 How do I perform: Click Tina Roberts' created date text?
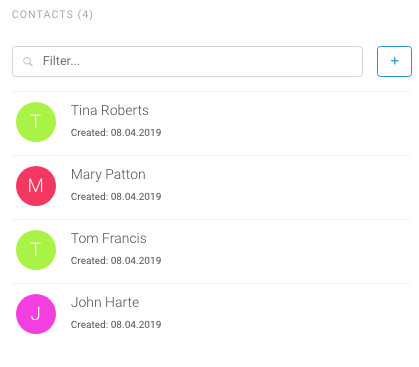click(x=116, y=133)
